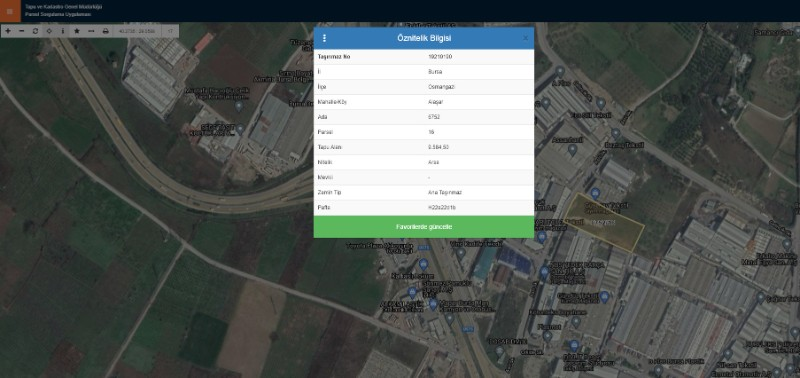
Task: Open the three-dot options in Öznitelik Bilgisi
Action: tap(324, 38)
